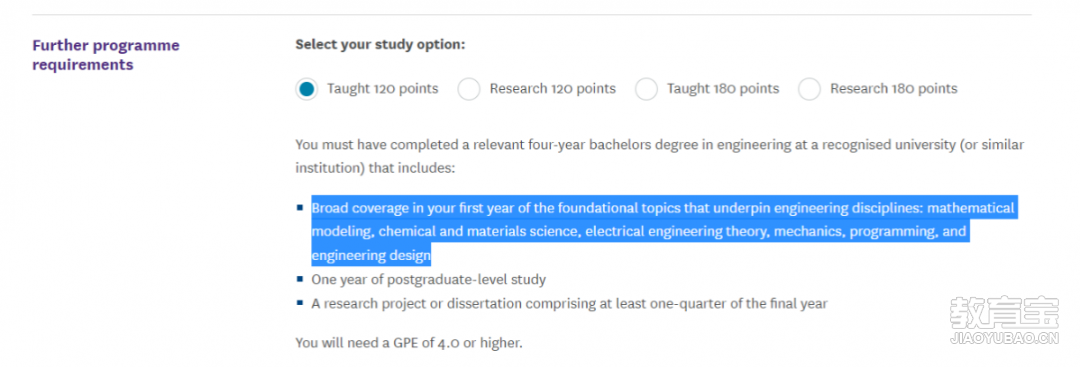The width and height of the screenshot is (1080, 367).
Task: Click the Jiaoyubao watermark logo characters
Action: (1004, 313)
